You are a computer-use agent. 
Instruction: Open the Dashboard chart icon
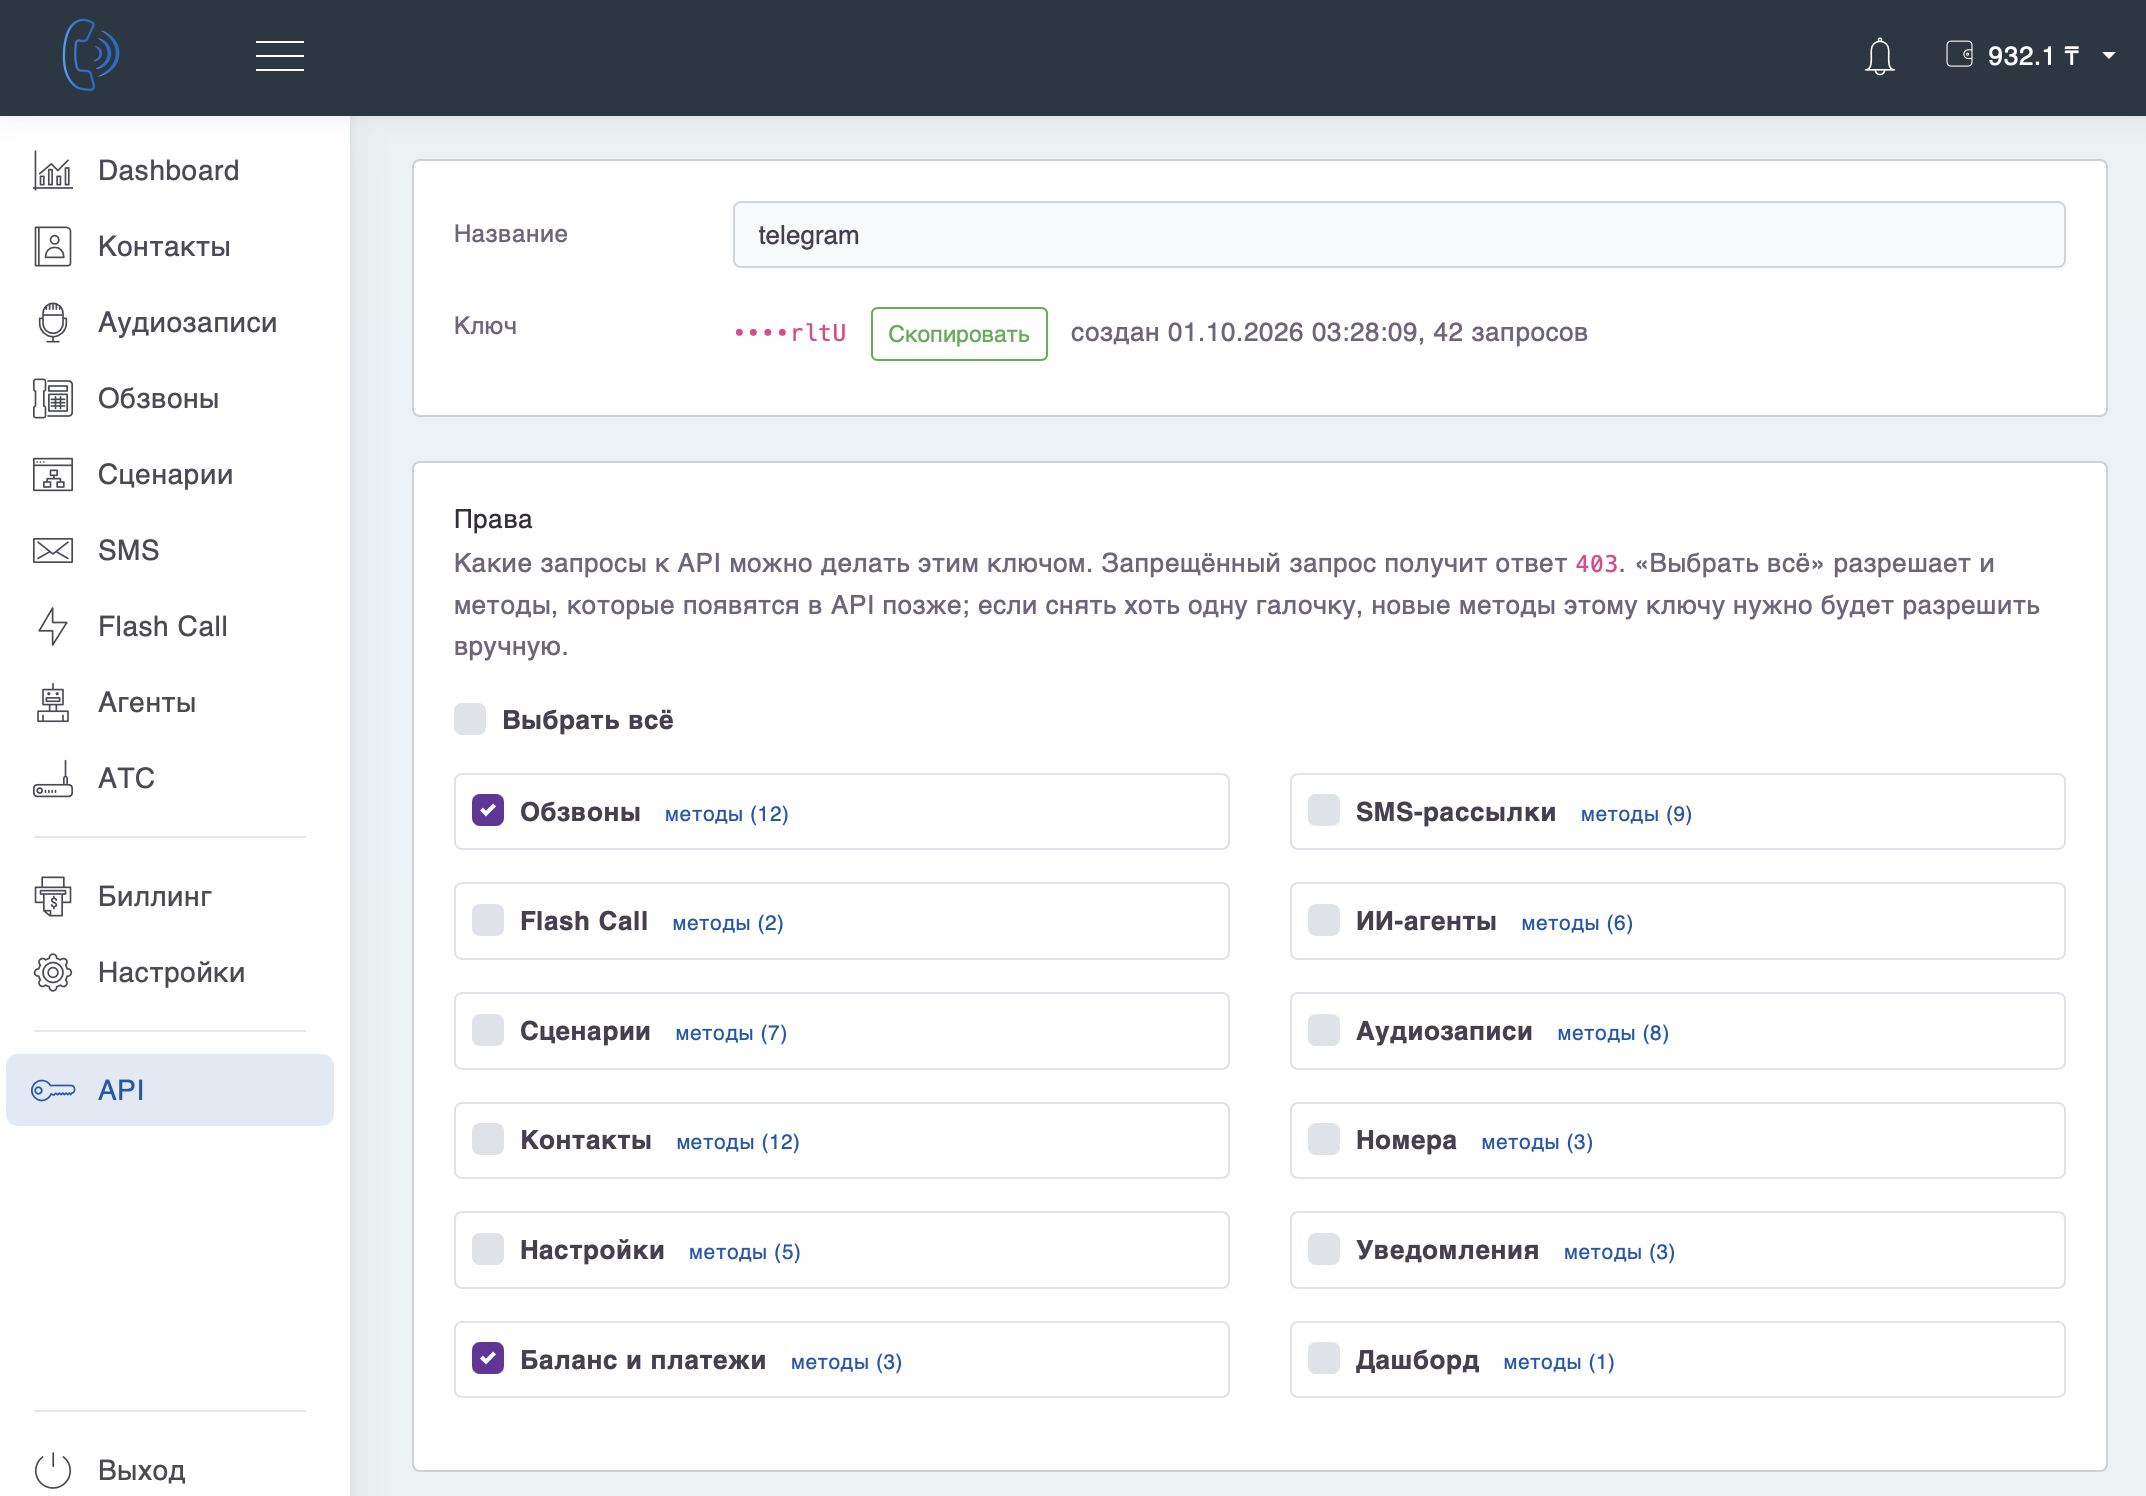click(x=53, y=170)
